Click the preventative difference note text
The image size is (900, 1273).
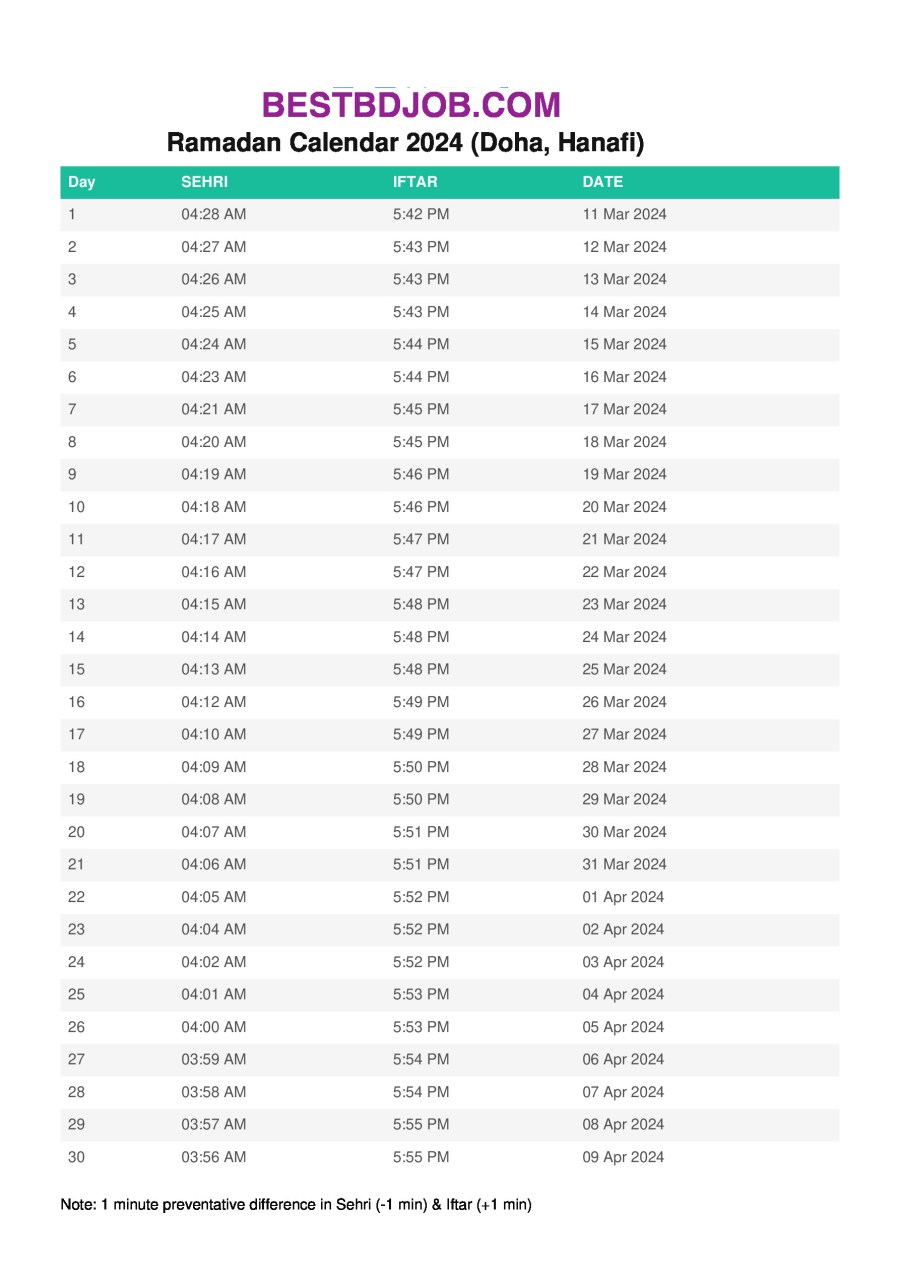(x=296, y=1205)
